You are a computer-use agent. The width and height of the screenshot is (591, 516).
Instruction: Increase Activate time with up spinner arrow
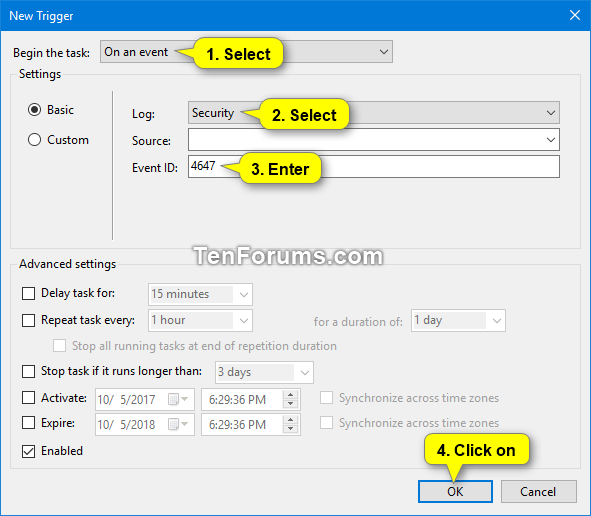click(290, 395)
